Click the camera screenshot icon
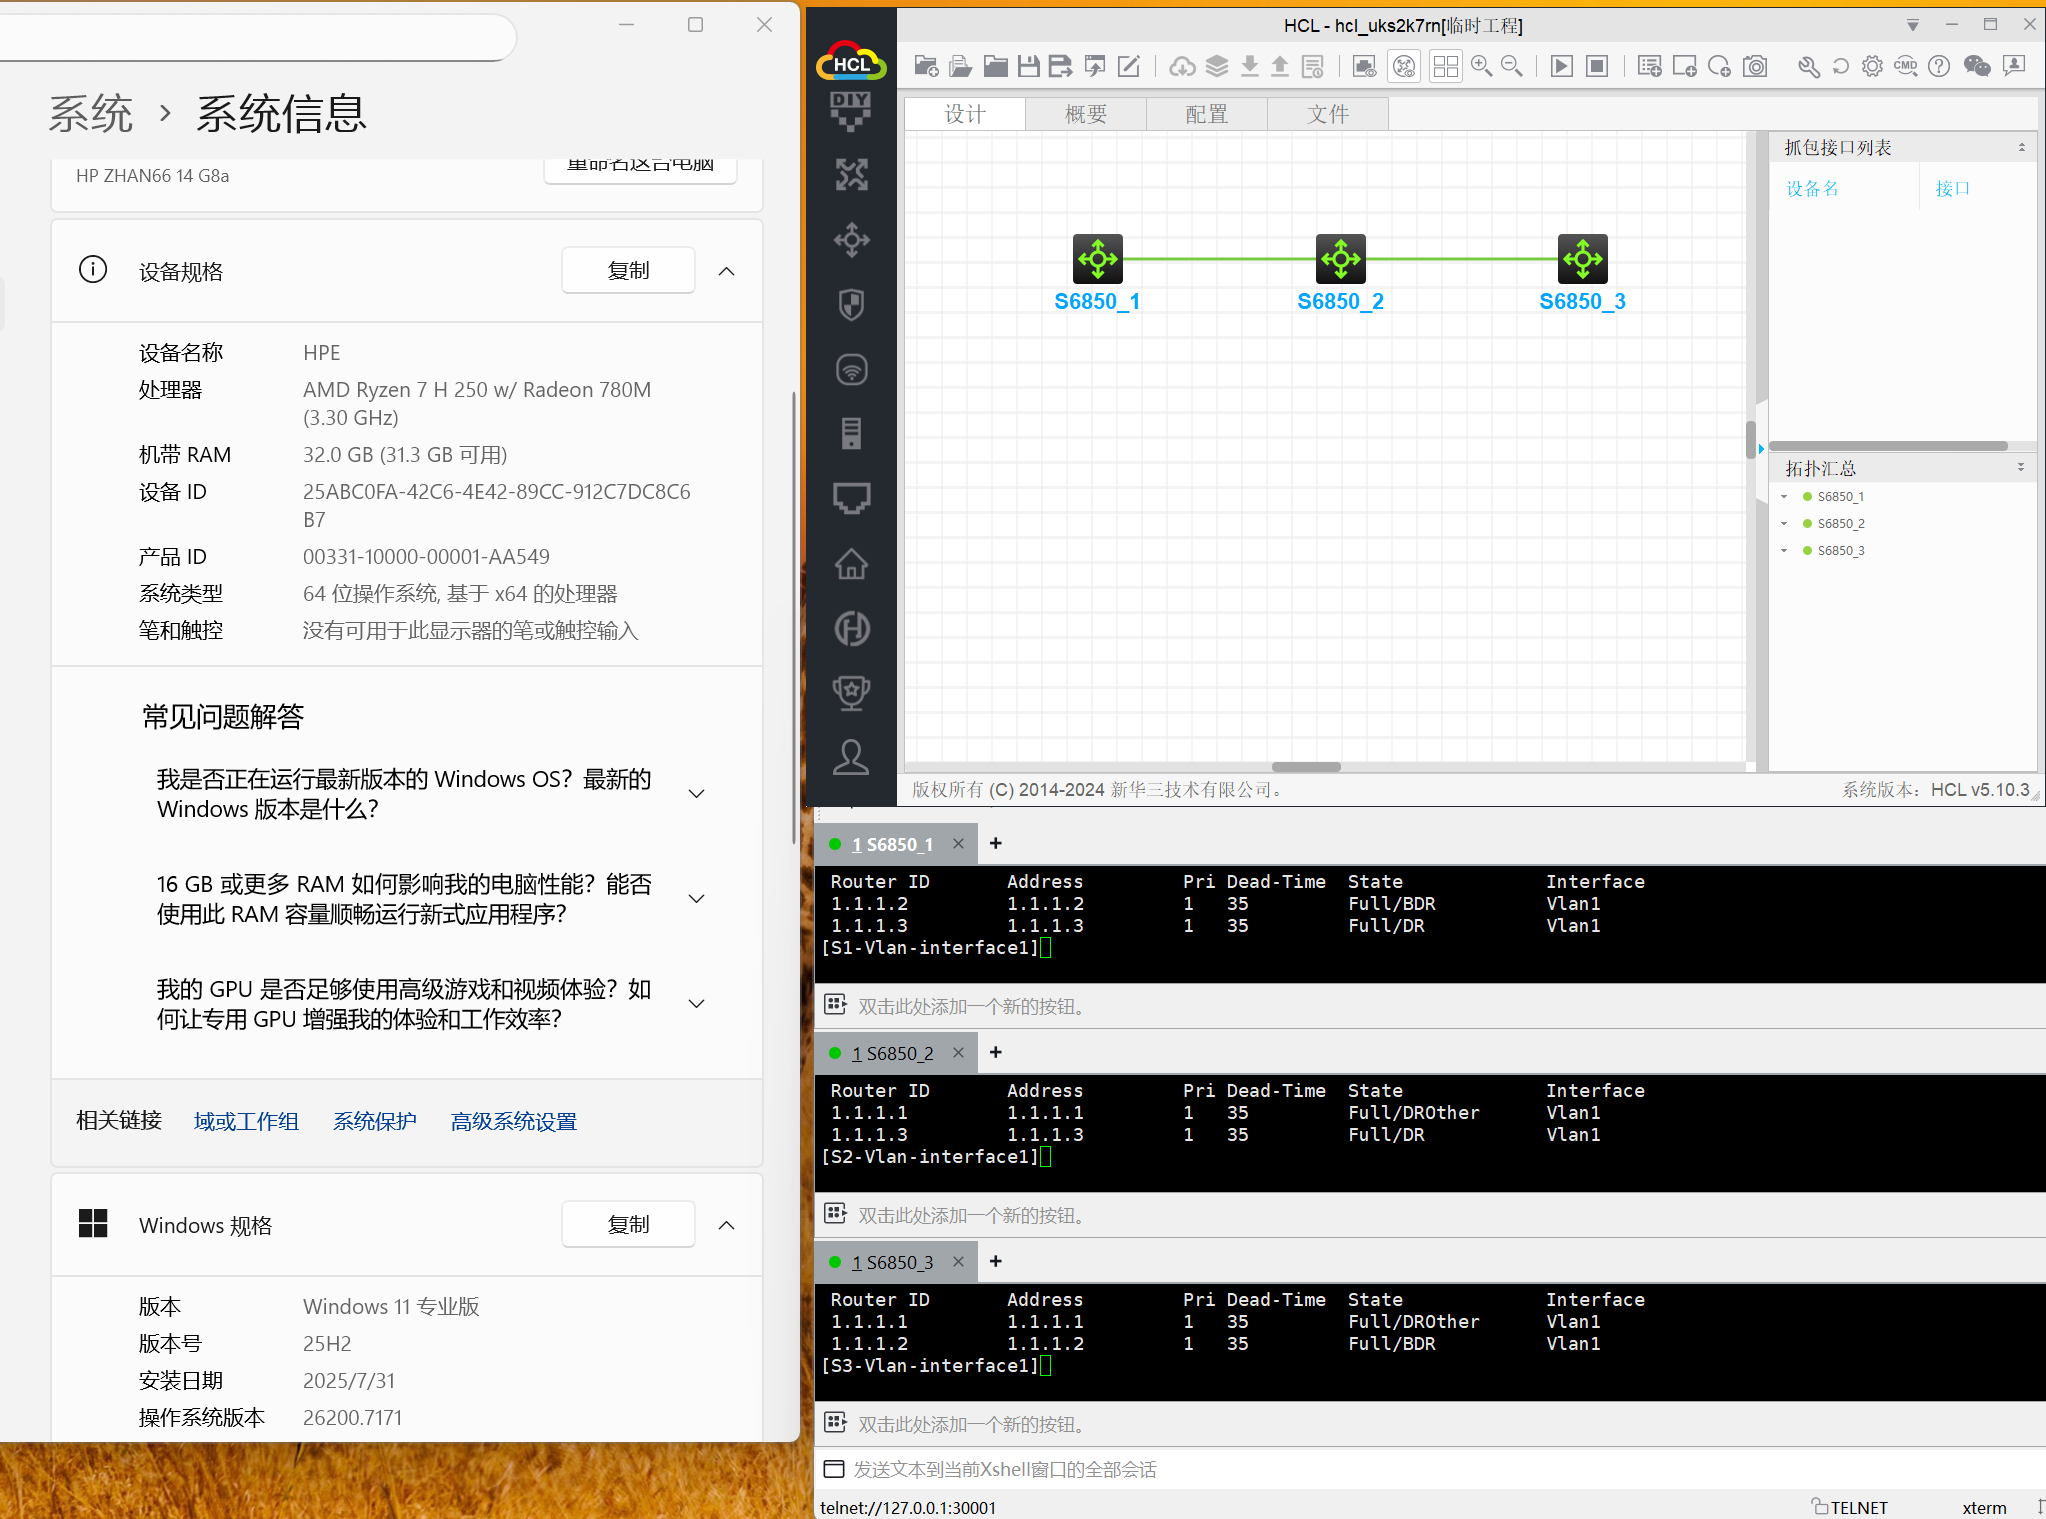 1755,67
